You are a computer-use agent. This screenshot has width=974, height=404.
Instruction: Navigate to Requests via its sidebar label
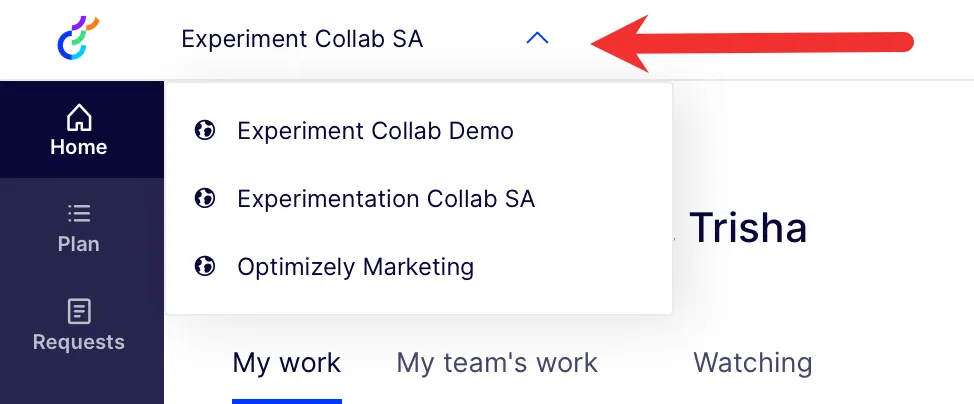79,342
